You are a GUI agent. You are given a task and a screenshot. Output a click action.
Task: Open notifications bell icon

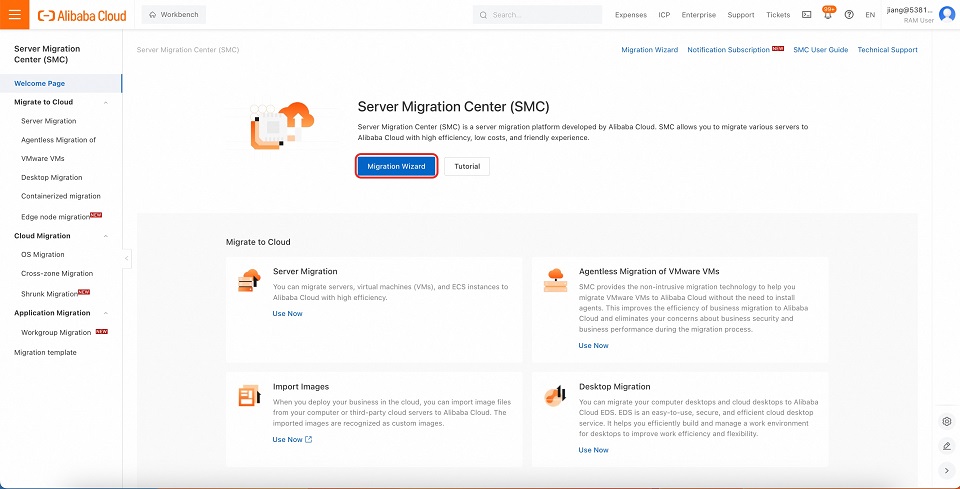pyautogui.click(x=828, y=15)
